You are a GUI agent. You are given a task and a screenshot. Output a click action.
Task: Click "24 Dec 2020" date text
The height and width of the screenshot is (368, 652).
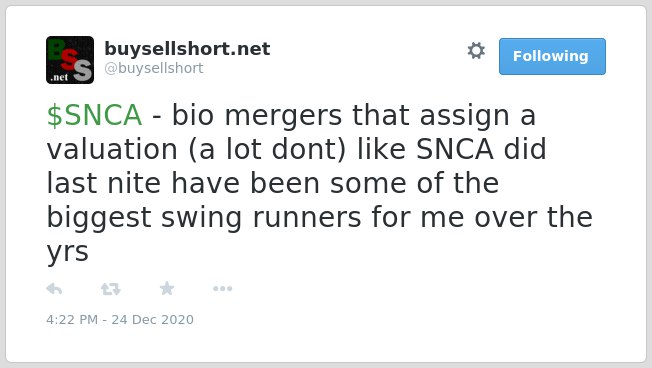[153, 319]
